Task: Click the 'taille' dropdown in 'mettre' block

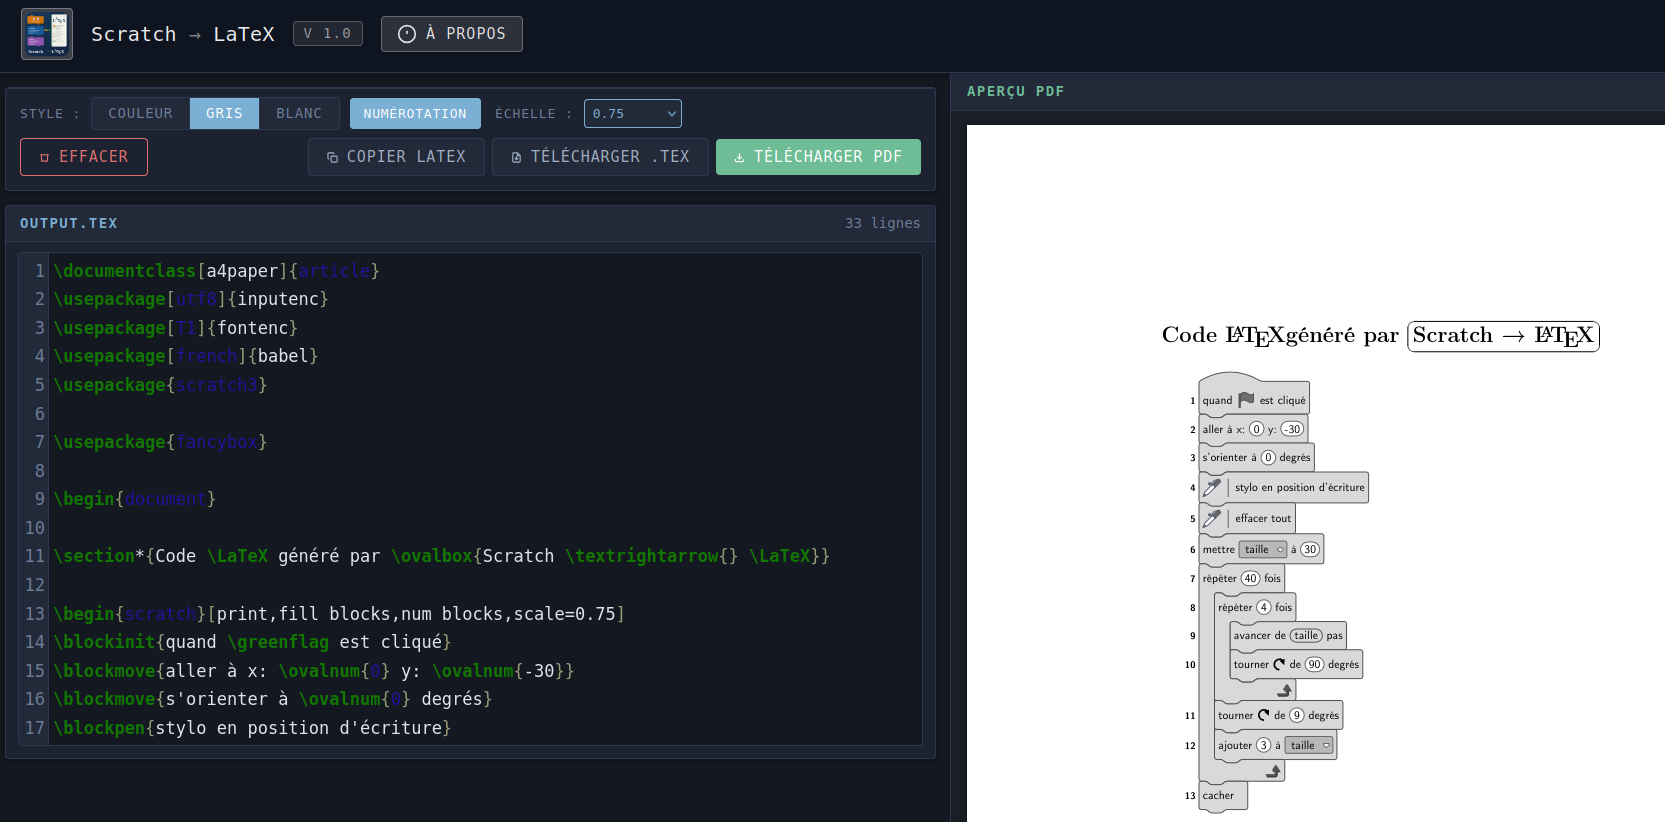Action: [1263, 549]
